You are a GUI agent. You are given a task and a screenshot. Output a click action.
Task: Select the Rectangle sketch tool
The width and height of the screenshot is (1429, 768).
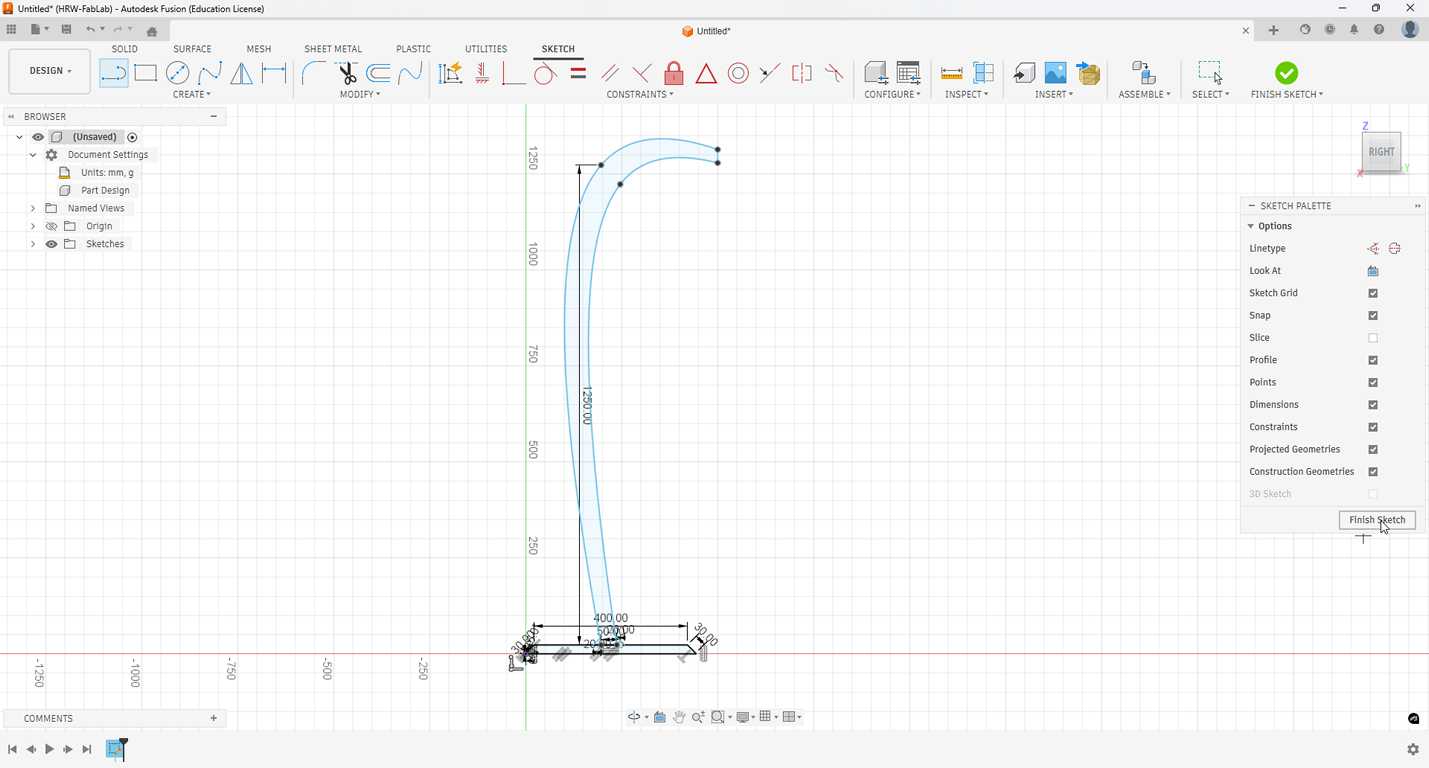(146, 73)
